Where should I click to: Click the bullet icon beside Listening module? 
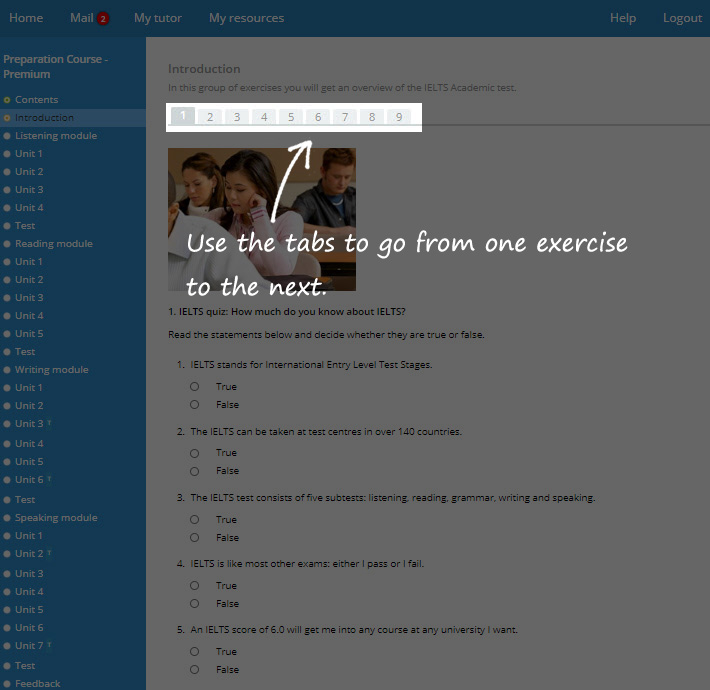(7, 136)
